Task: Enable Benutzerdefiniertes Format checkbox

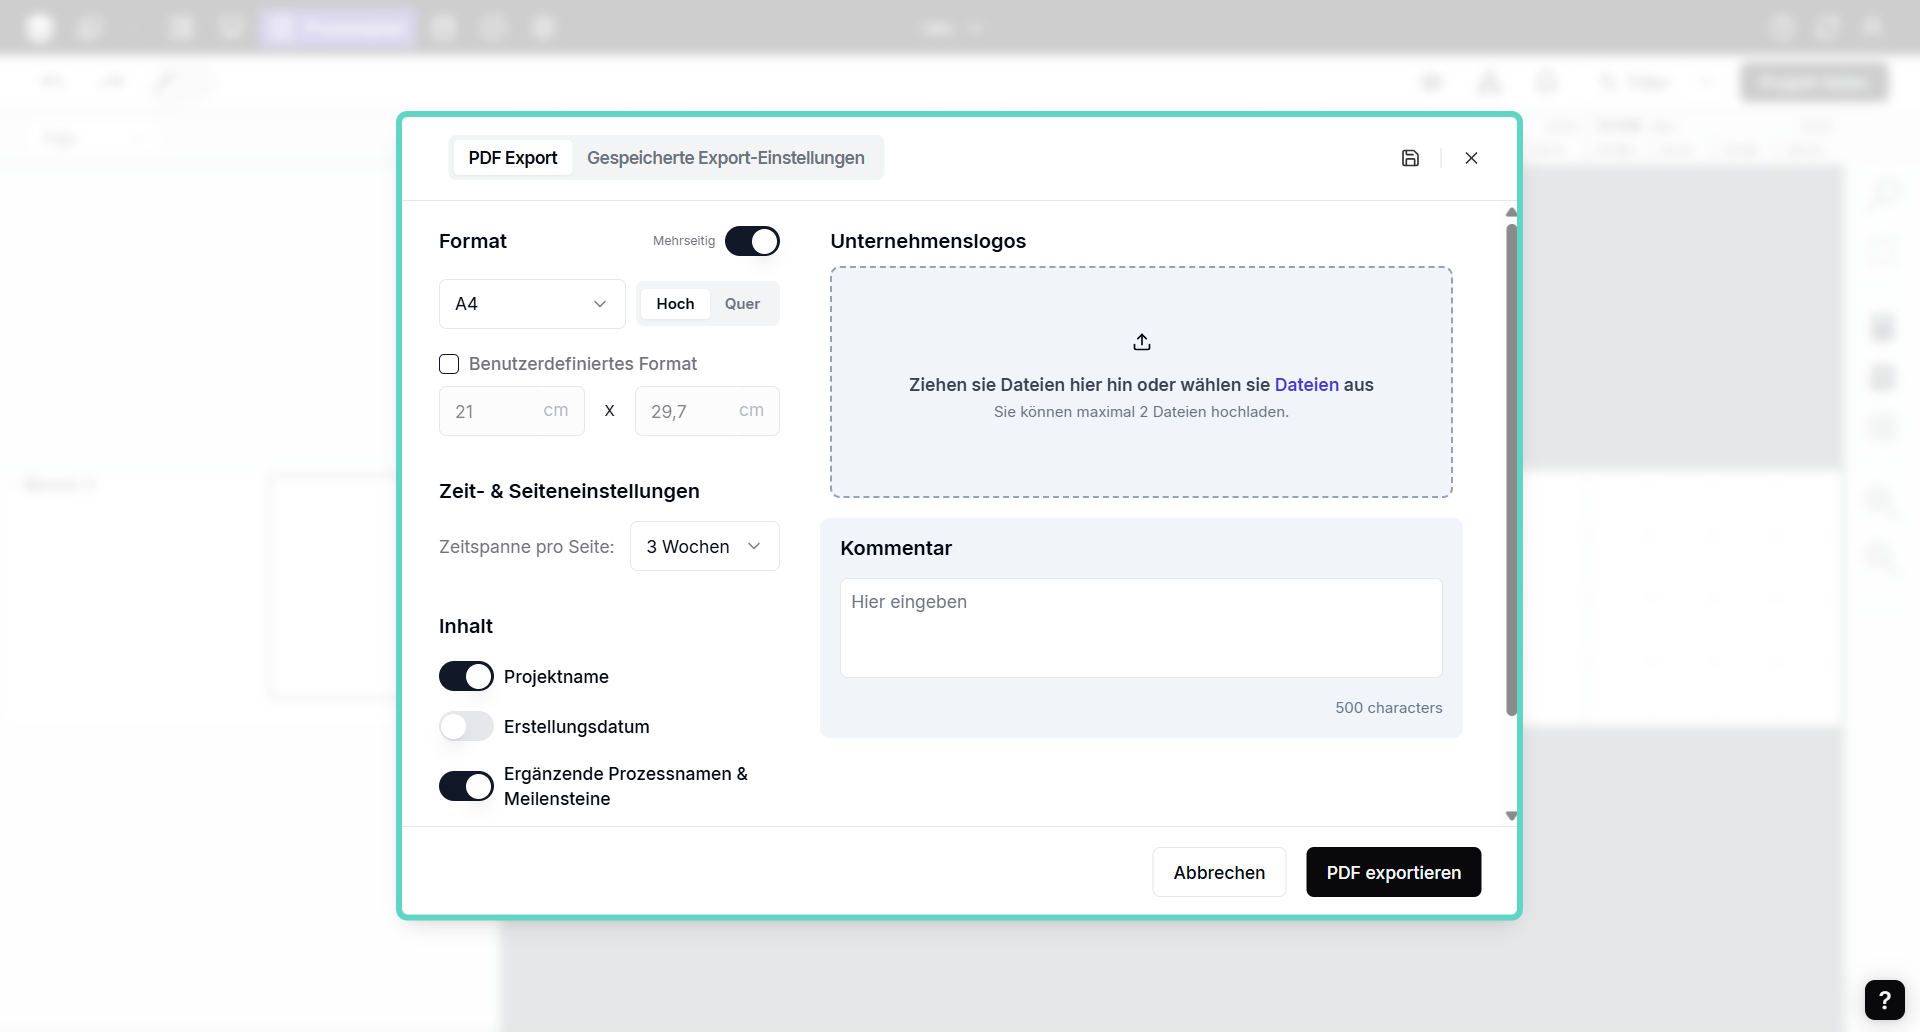Action: pos(449,364)
